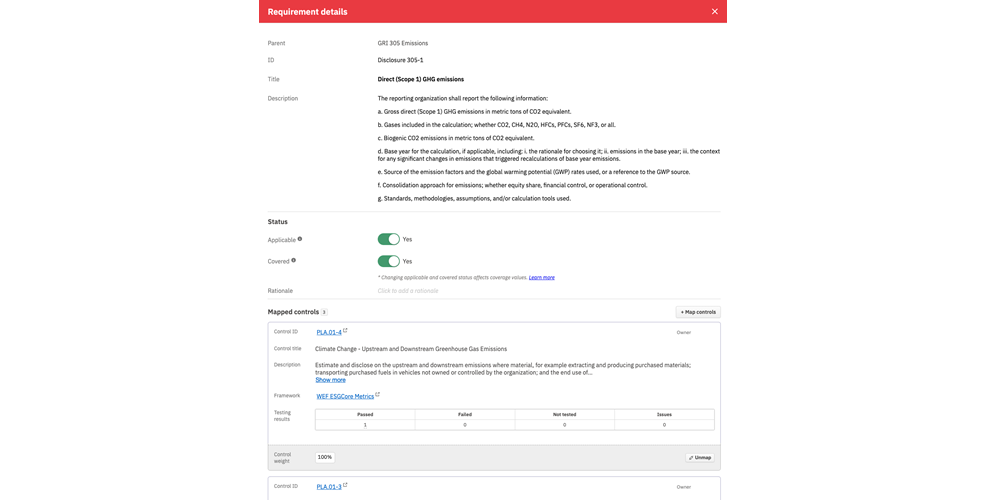The width and height of the screenshot is (987, 500).
Task: Click external link icon beside WEF ESGCore Metrics
Action: 377,394
